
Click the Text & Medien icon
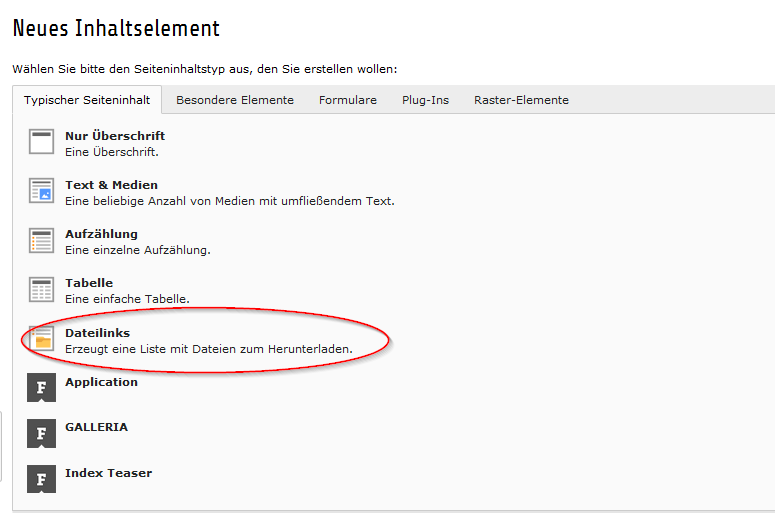pos(41,191)
